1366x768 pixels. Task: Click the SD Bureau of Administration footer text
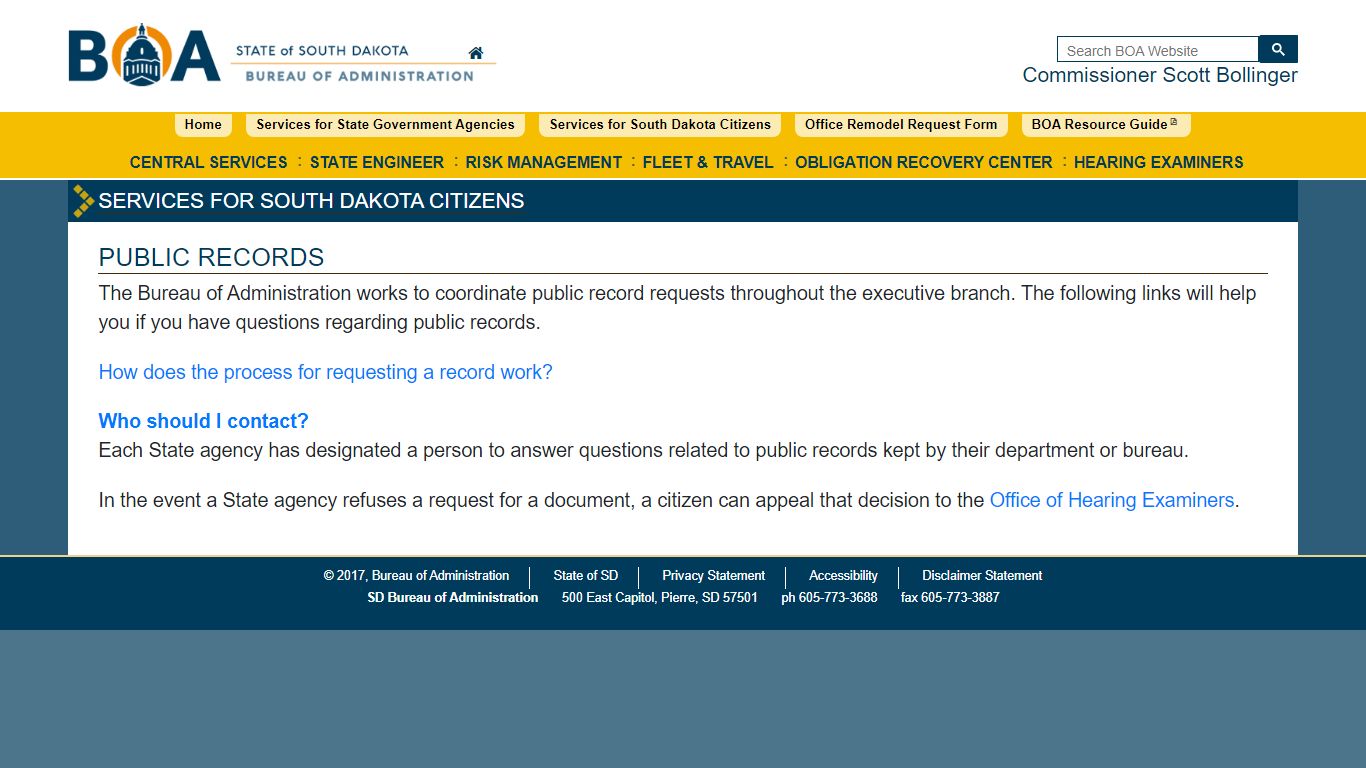(x=453, y=598)
